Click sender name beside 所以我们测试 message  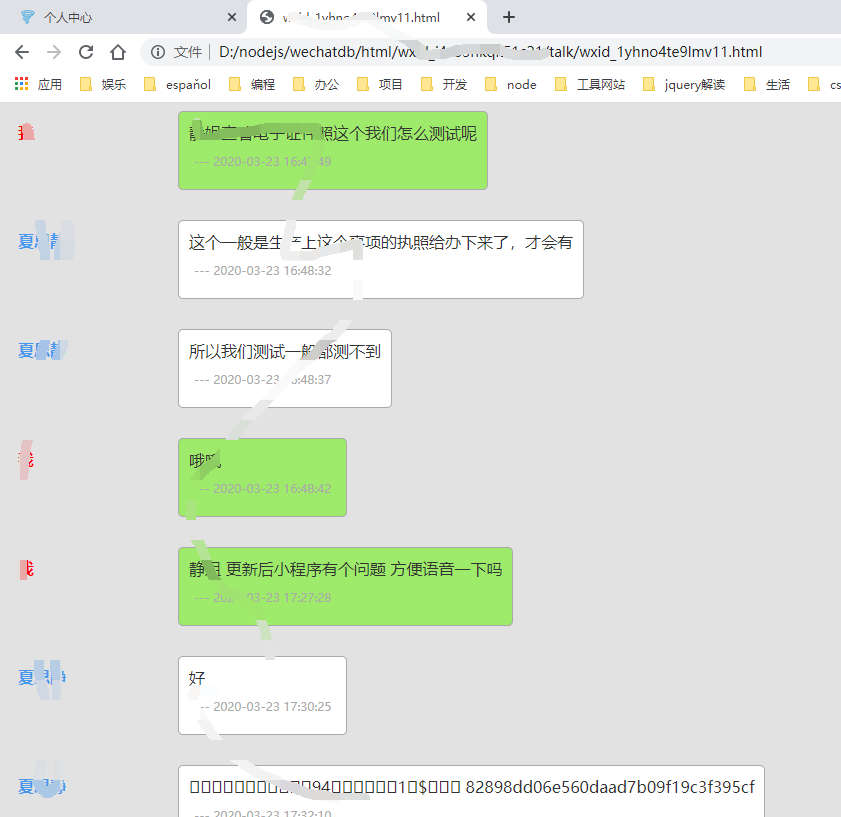point(40,350)
